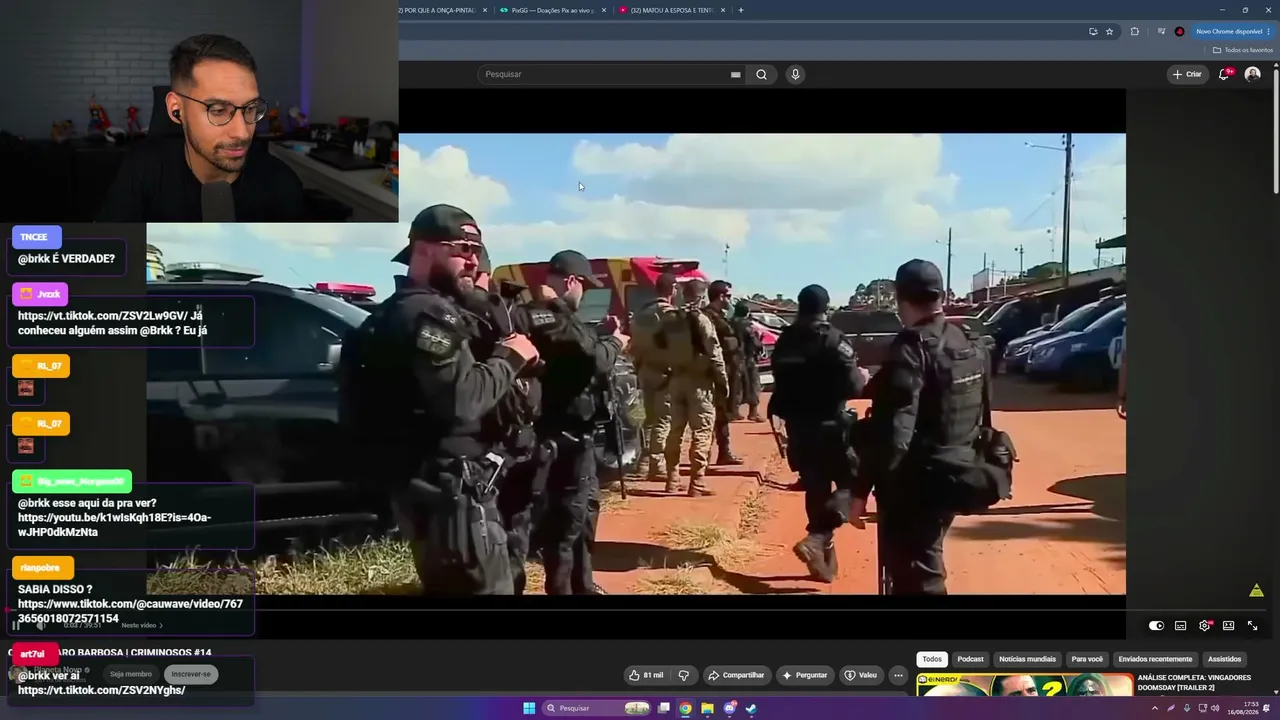This screenshot has width=1280, height=720.
Task: Click the Jvzxk chat username badge
Action: pos(40,294)
